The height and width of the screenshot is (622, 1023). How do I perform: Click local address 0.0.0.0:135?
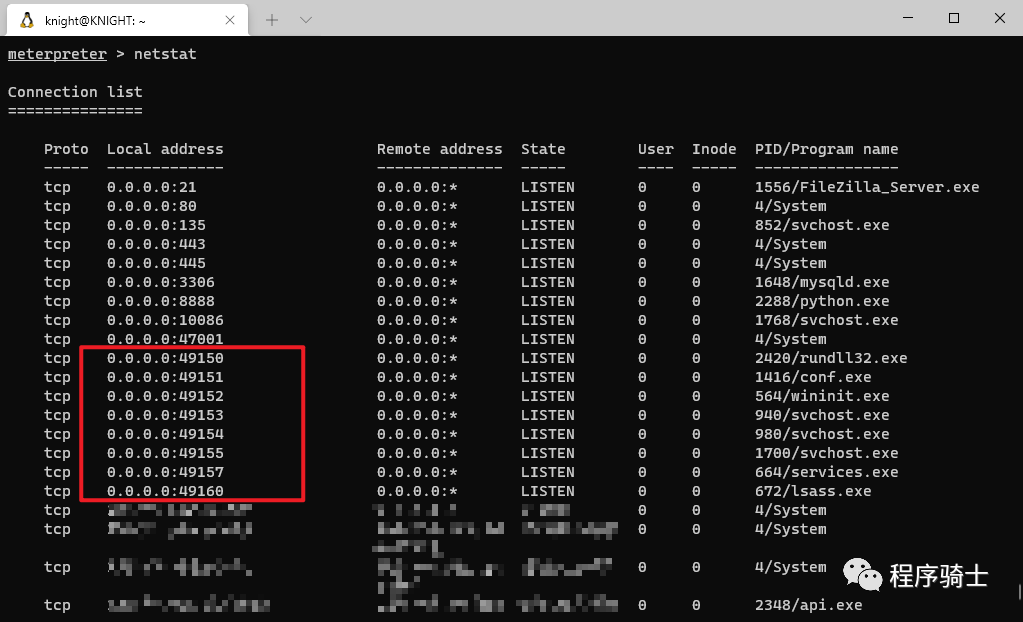pyautogui.click(x=156, y=225)
